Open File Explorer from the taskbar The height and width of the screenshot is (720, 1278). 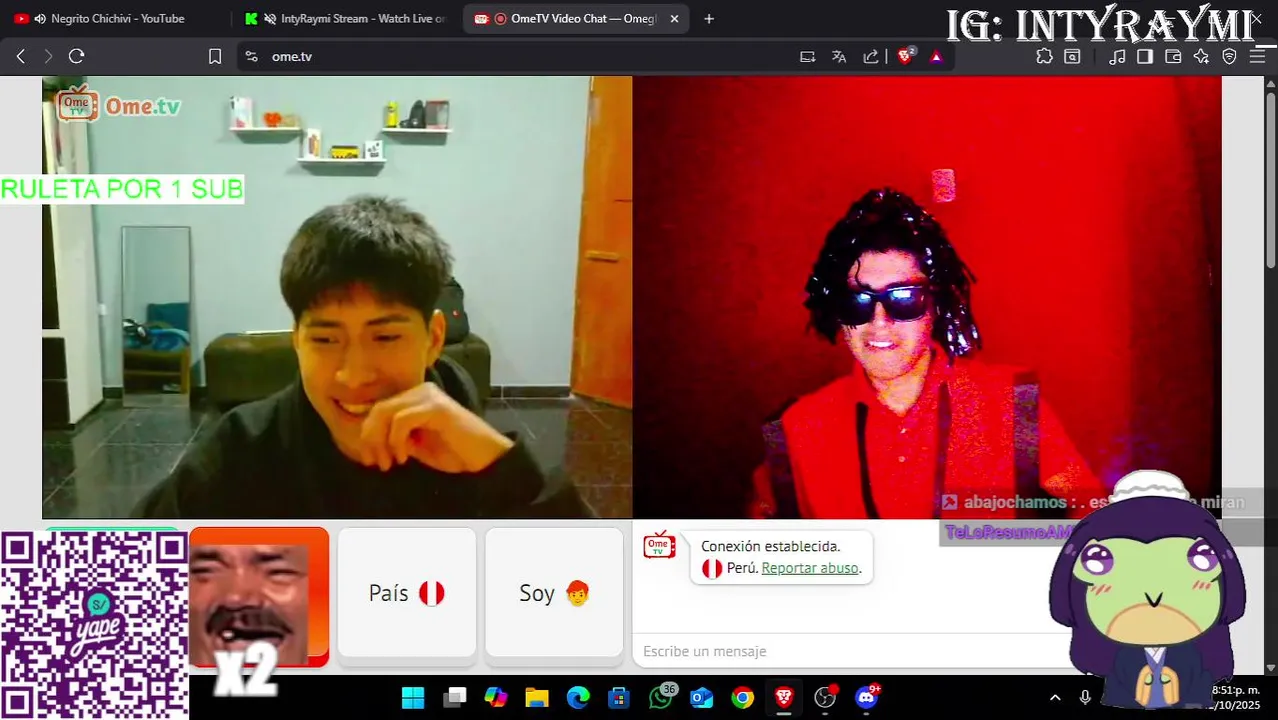click(x=537, y=697)
